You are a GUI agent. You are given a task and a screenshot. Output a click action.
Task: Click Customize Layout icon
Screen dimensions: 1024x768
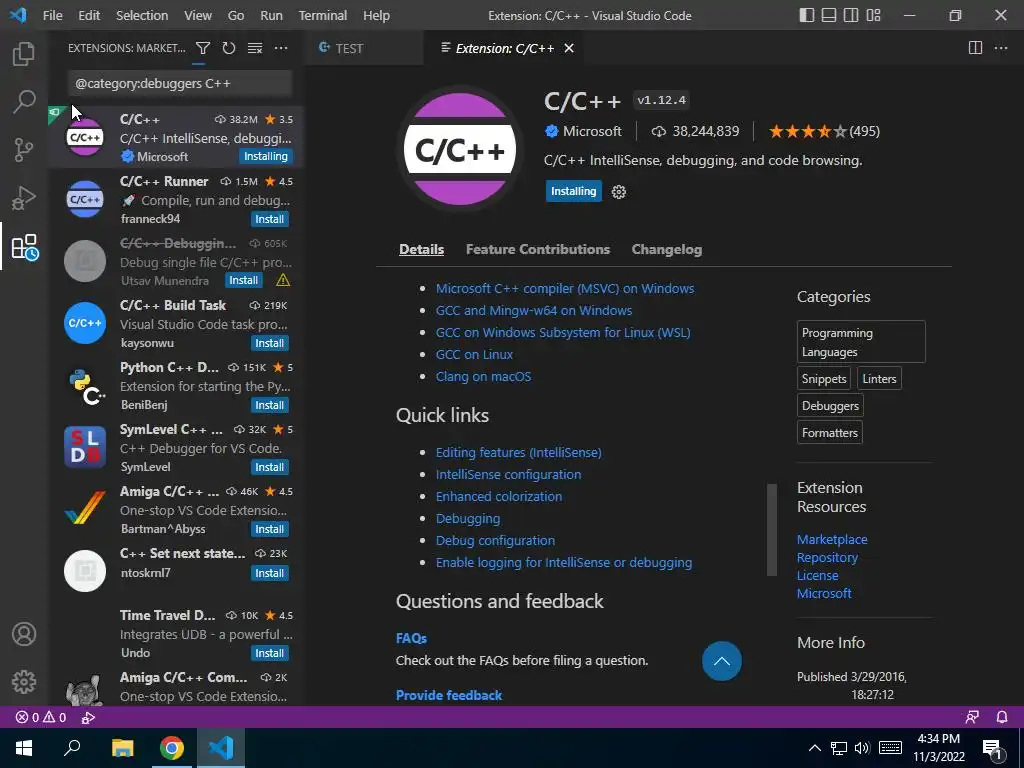(x=874, y=15)
